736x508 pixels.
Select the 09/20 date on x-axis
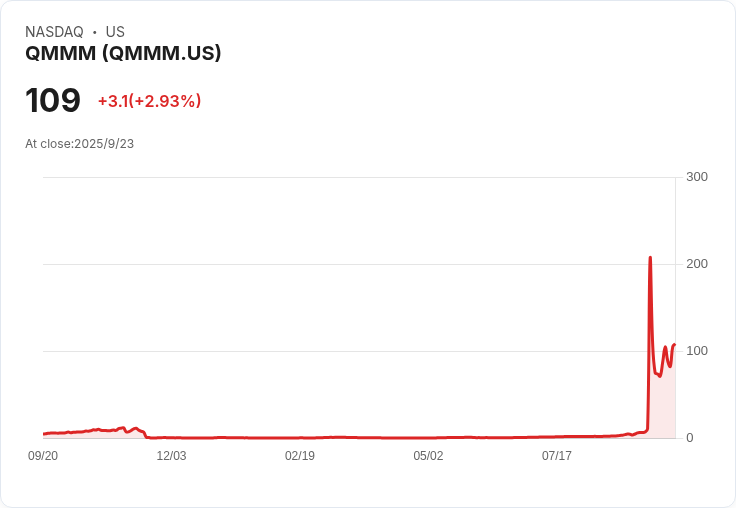(43, 456)
